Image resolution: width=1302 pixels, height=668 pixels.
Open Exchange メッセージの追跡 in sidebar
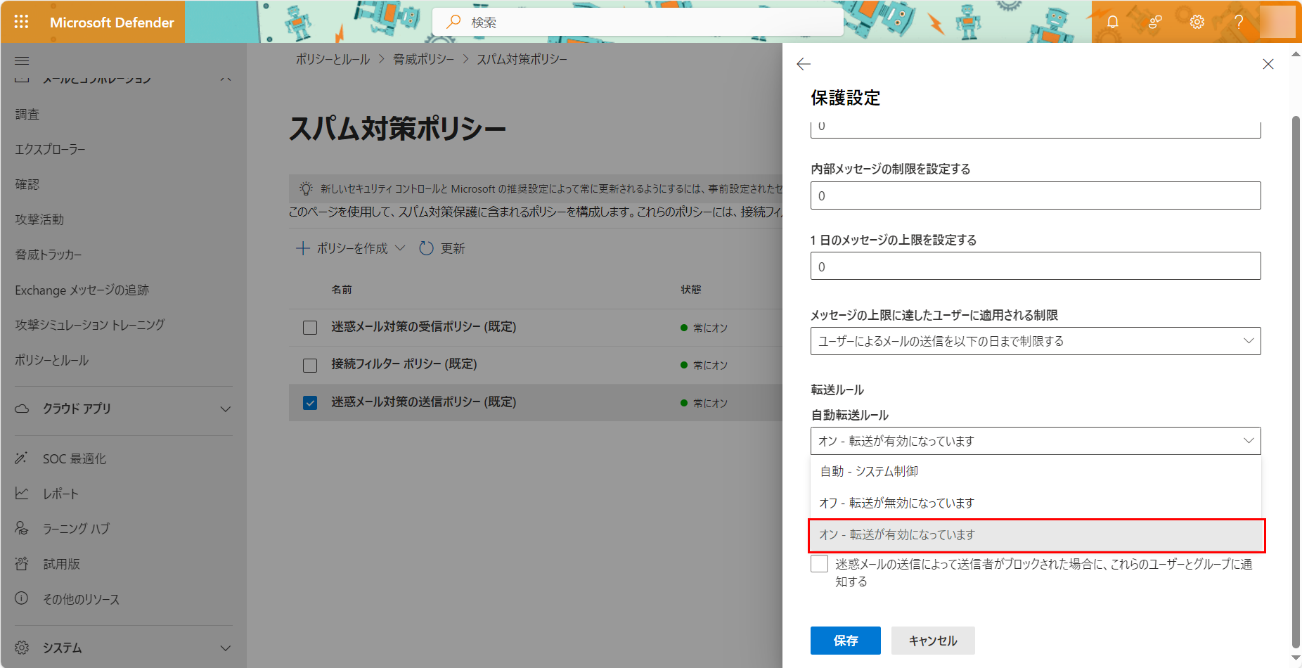pyautogui.click(x=82, y=290)
